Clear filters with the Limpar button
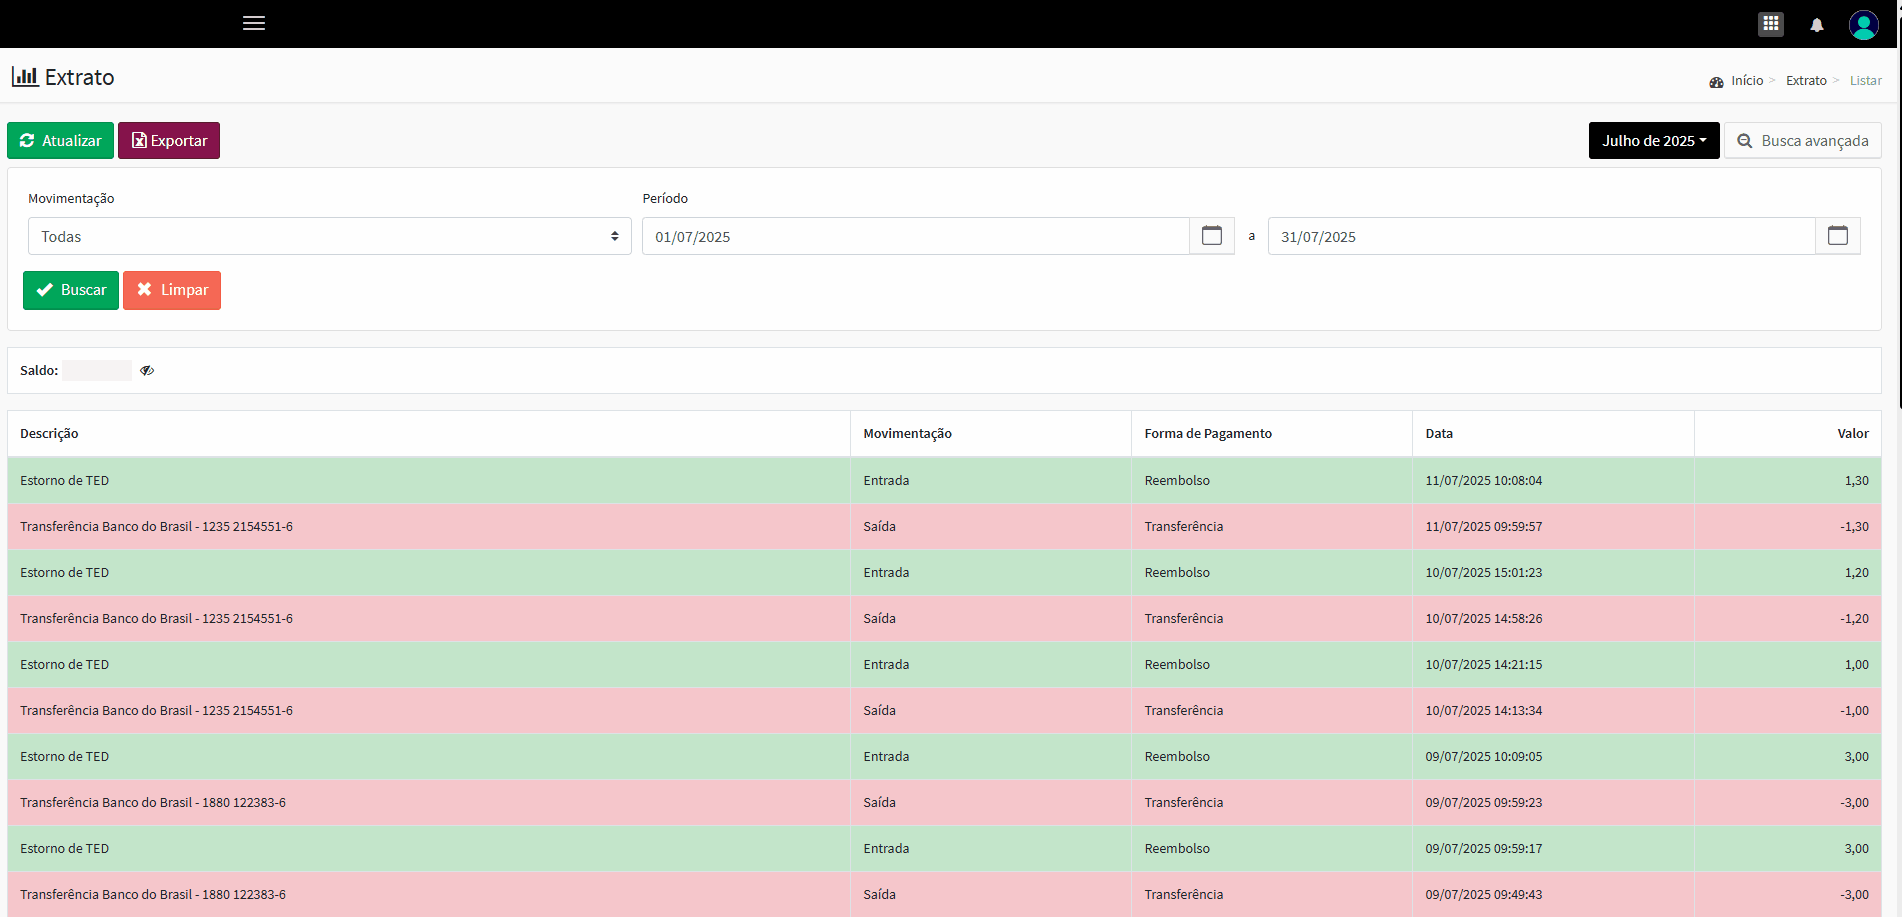 [x=172, y=290]
